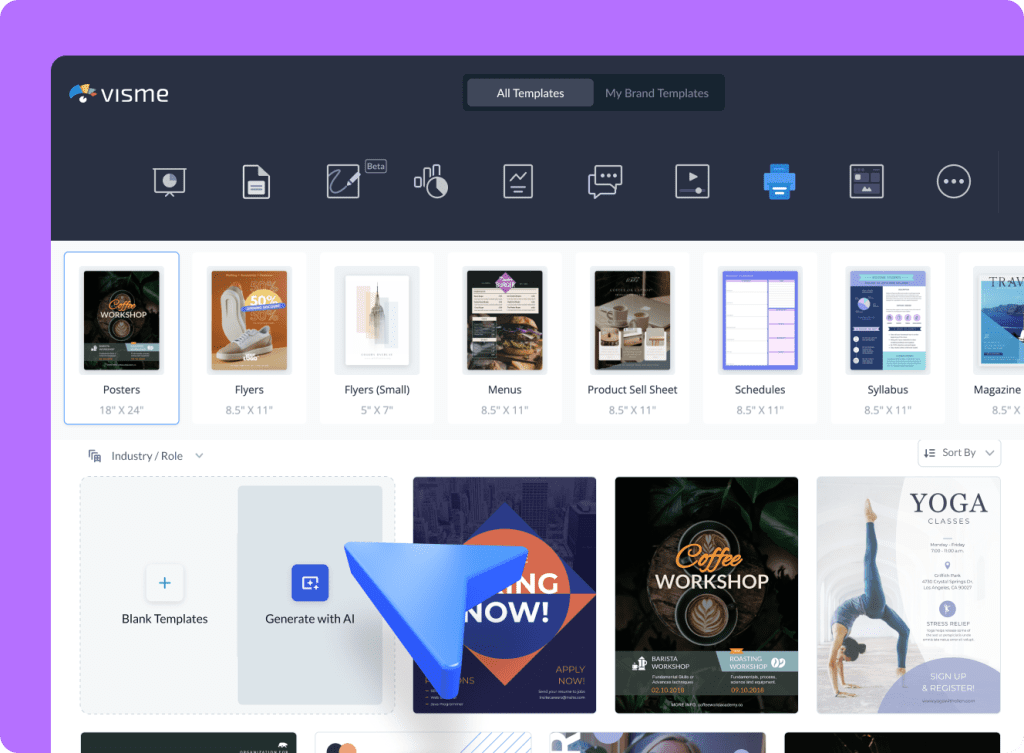Switch to My Brand Templates tab
The width and height of the screenshot is (1024, 753).
[657, 92]
